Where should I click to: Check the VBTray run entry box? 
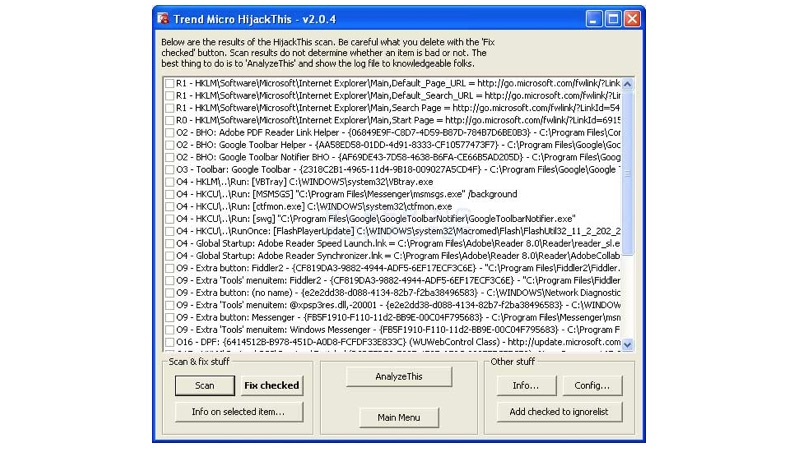tap(169, 182)
